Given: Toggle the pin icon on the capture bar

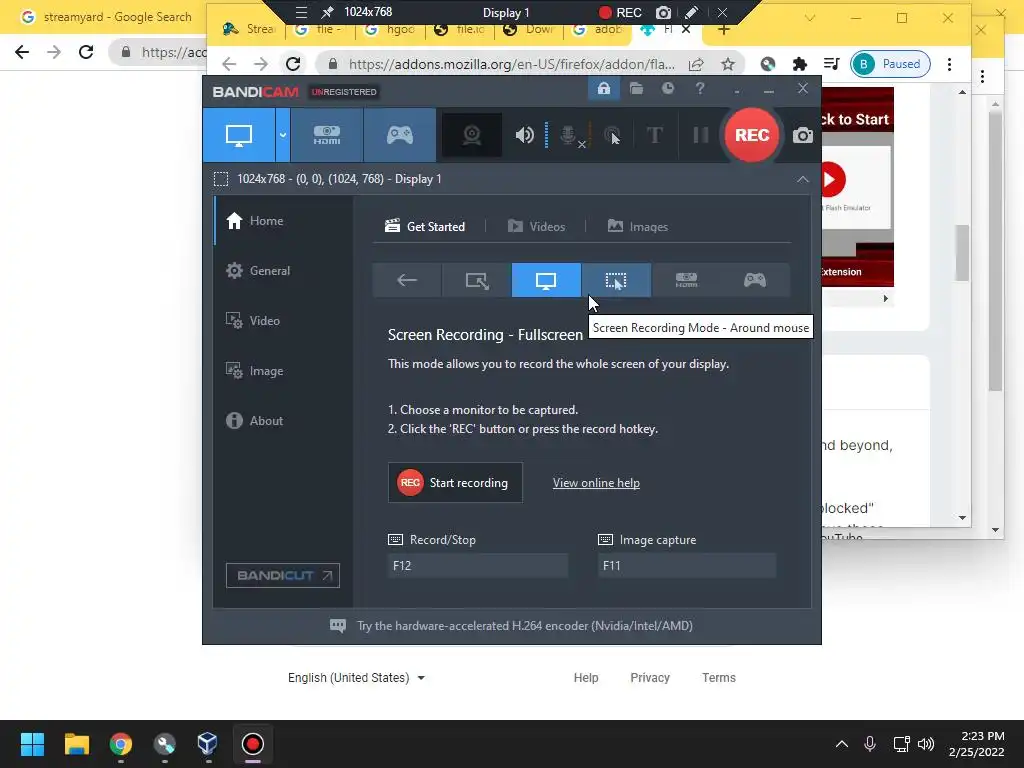Looking at the screenshot, I should pos(327,12).
